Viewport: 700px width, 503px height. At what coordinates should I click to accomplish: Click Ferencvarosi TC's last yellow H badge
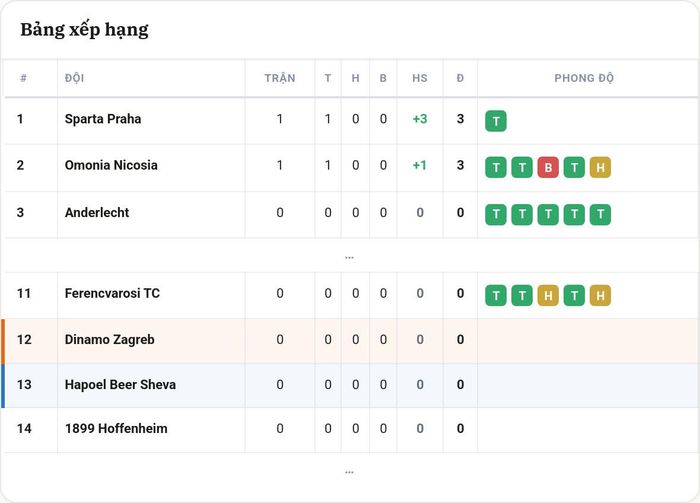600,295
